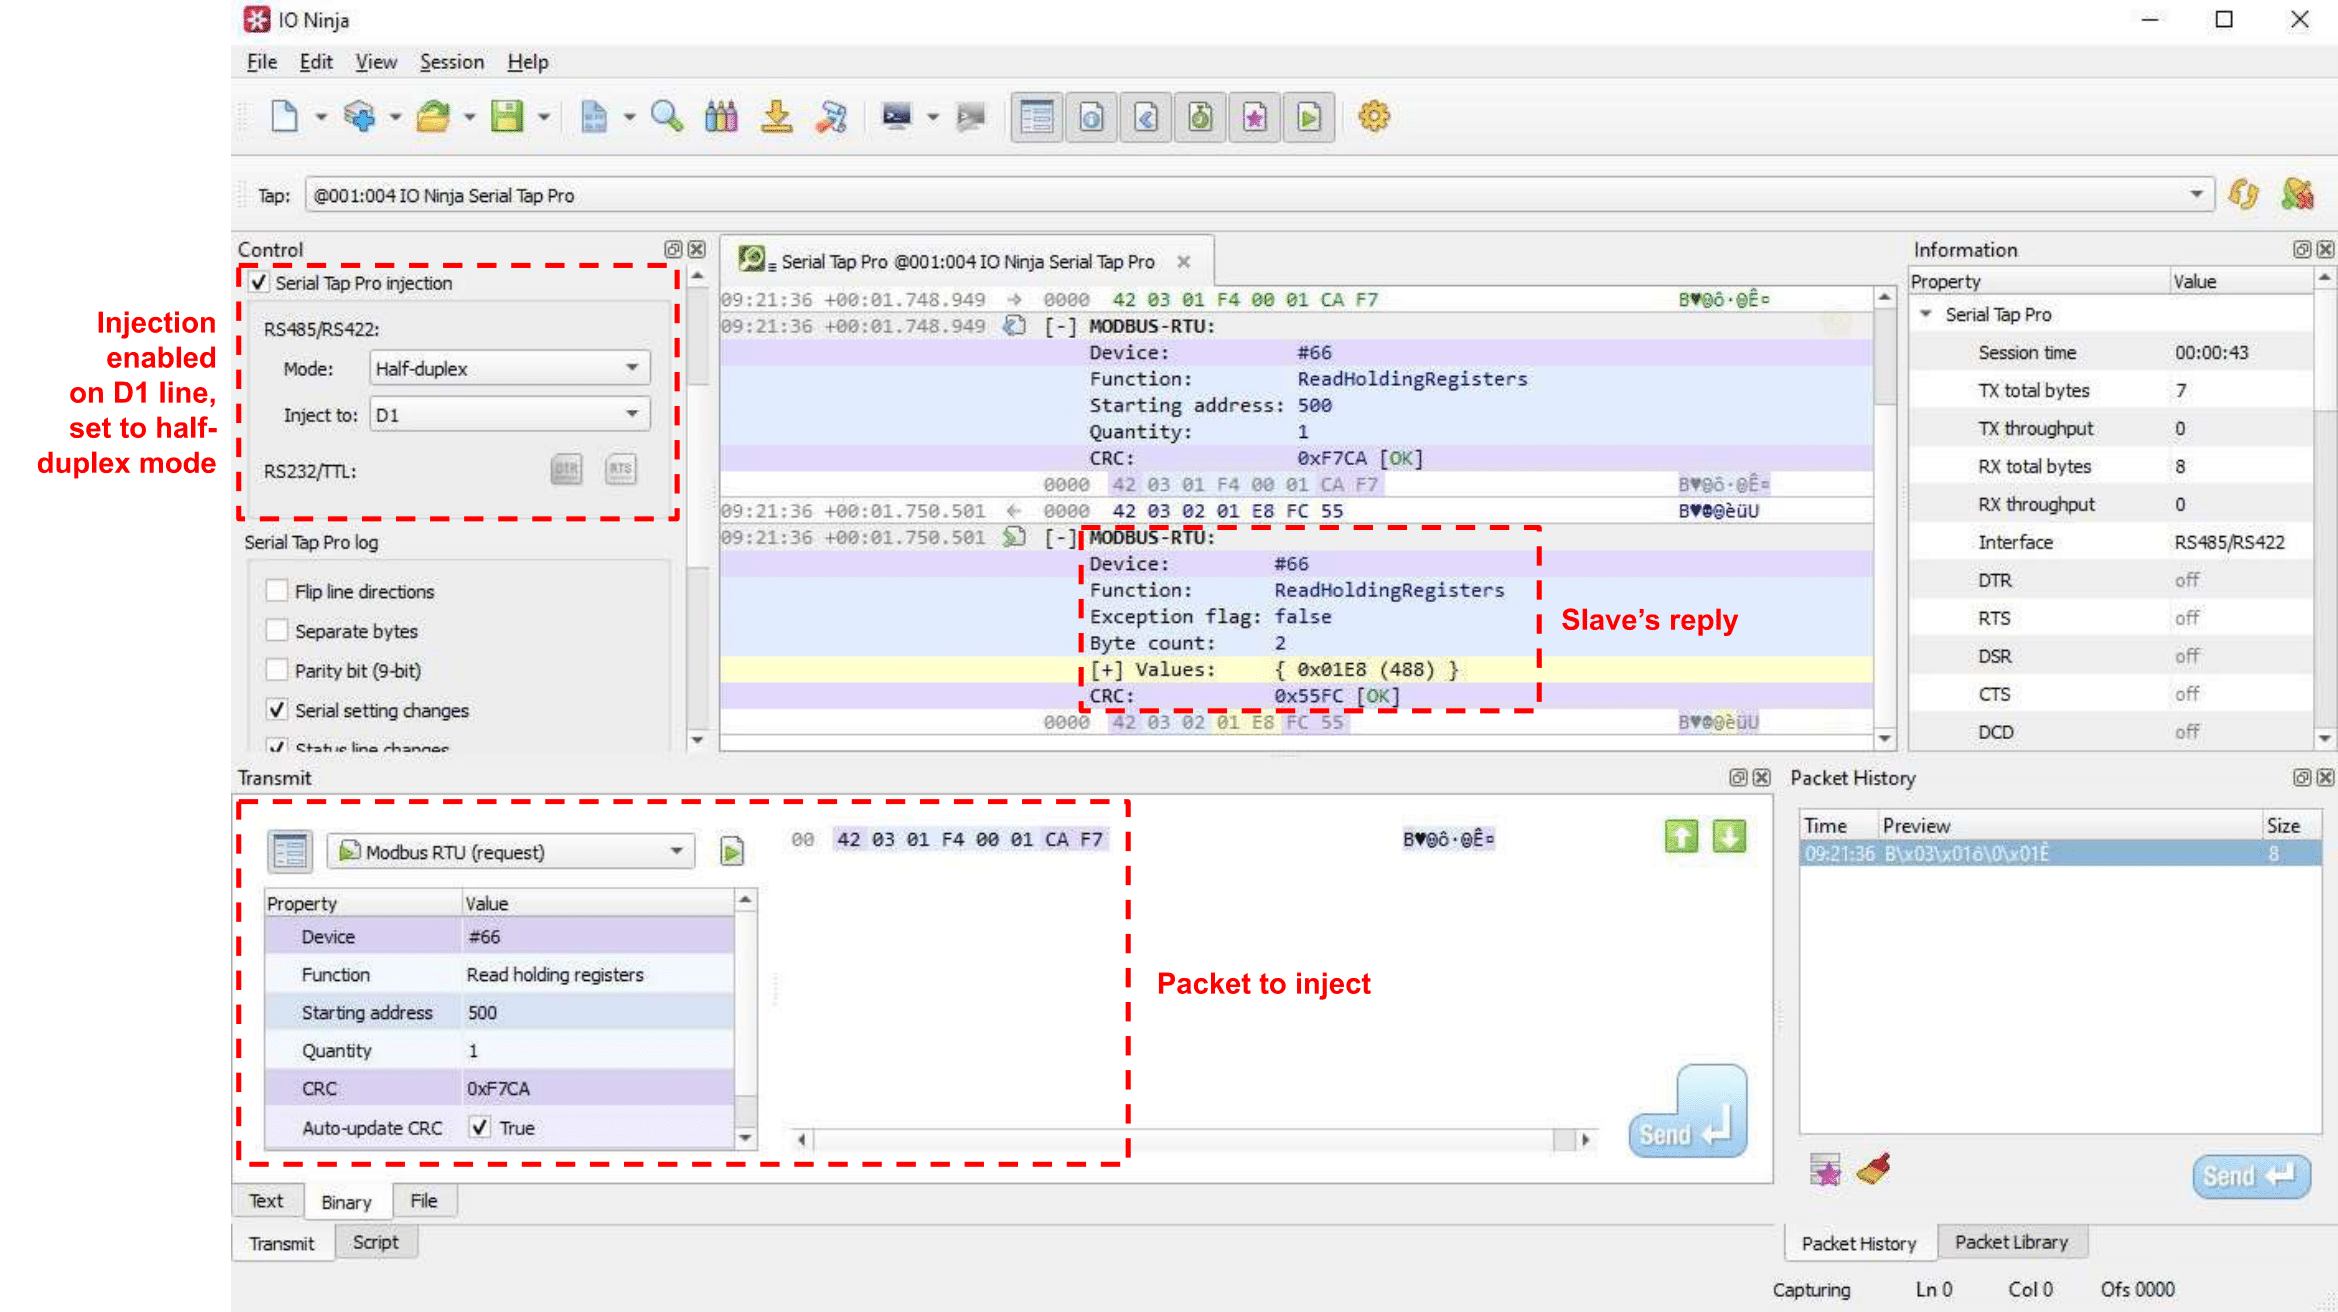Open the Help menu
Viewport: 2338px width, 1312px height.
pyautogui.click(x=527, y=62)
